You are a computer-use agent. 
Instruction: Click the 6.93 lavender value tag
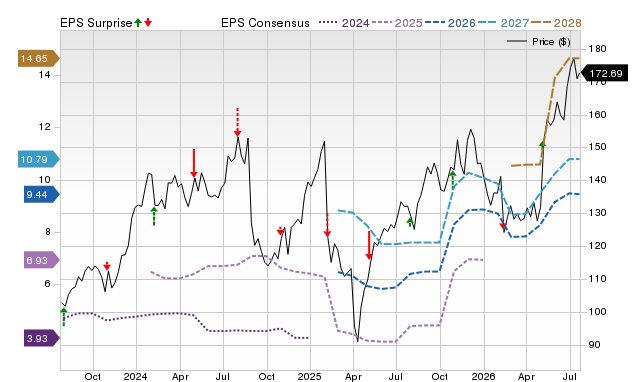tap(42, 260)
